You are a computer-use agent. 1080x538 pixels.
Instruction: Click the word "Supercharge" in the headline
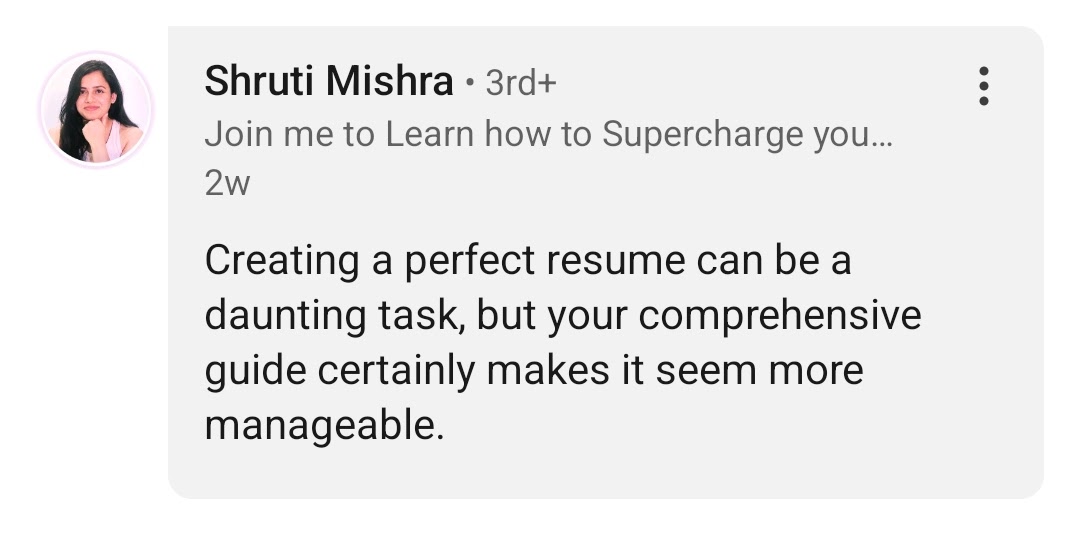[x=703, y=135]
